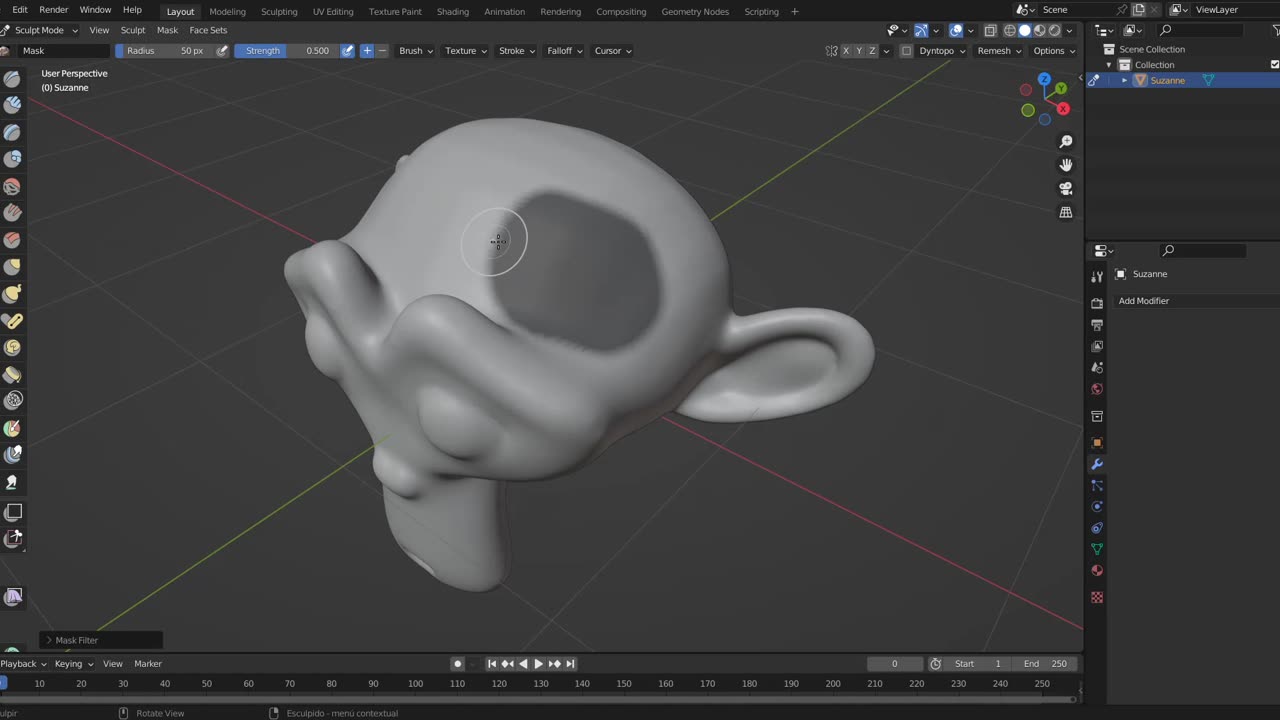Image resolution: width=1280 pixels, height=720 pixels.
Task: Toggle the camera view icon
Action: (1066, 188)
